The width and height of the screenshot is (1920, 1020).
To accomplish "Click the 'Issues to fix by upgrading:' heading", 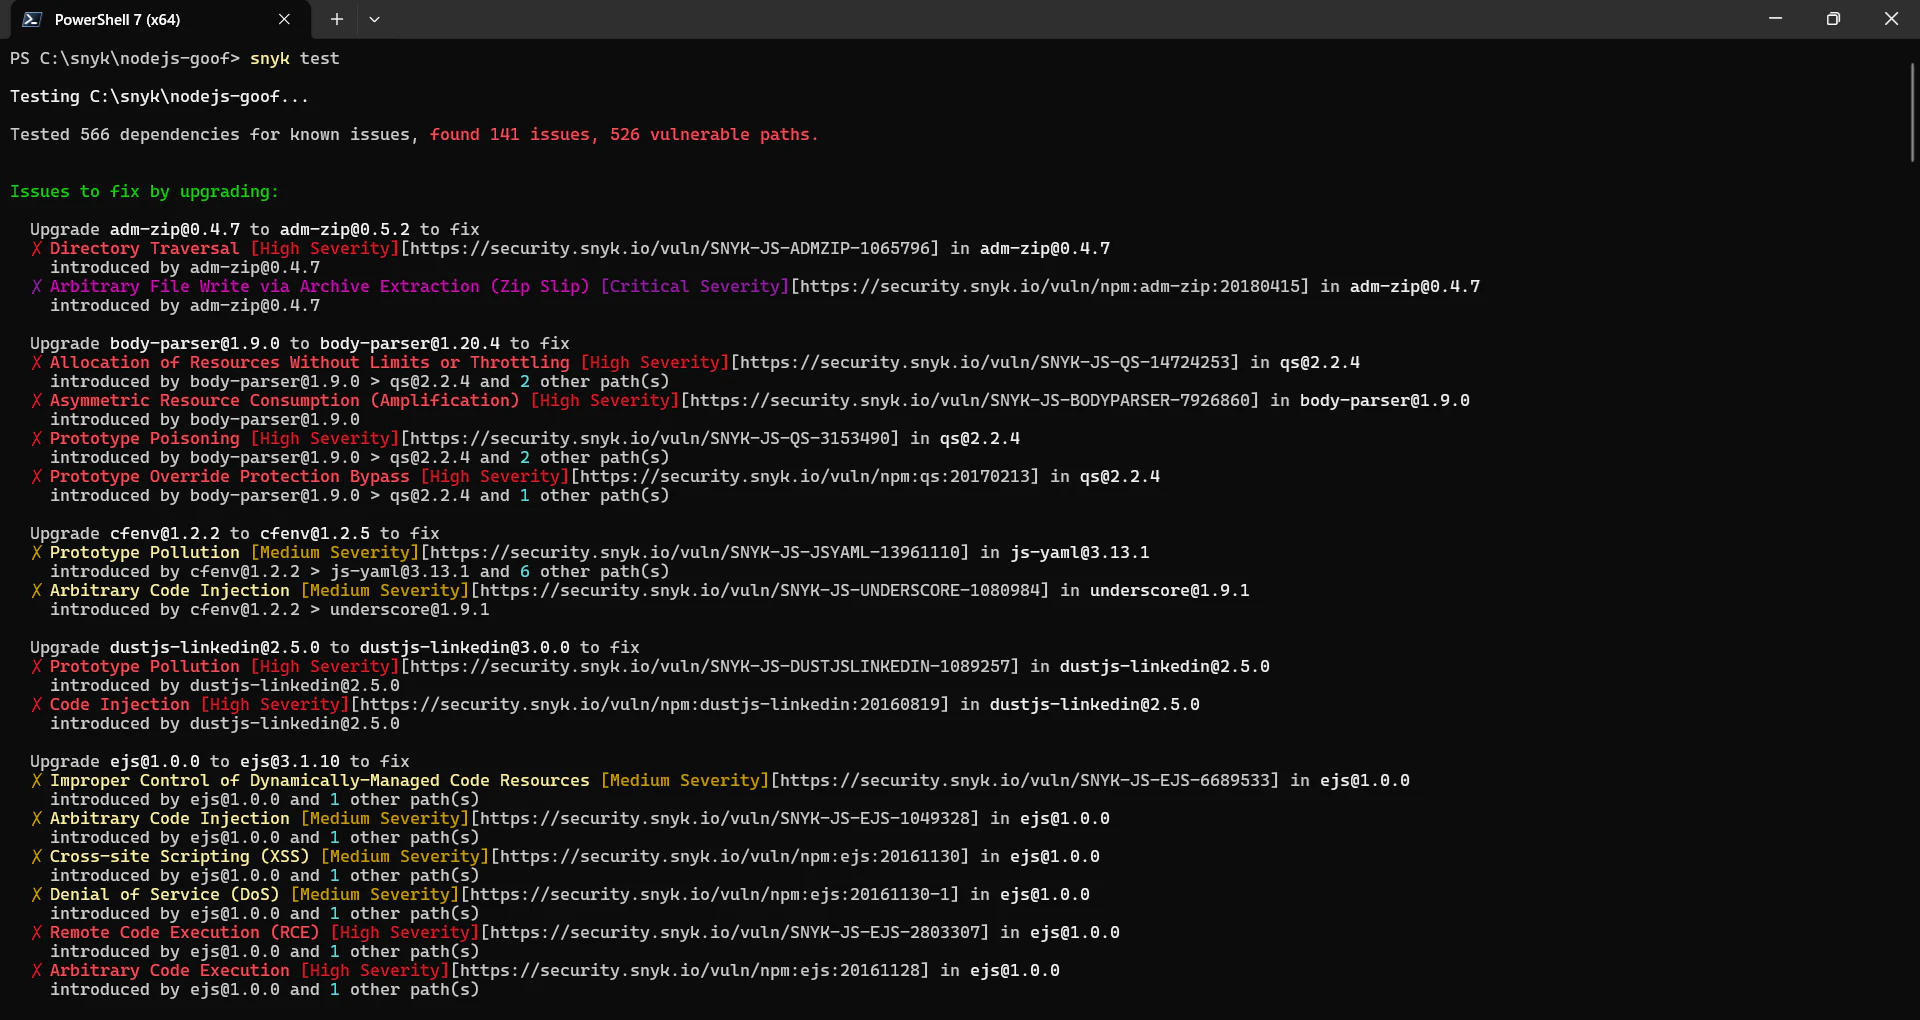I will tap(145, 191).
